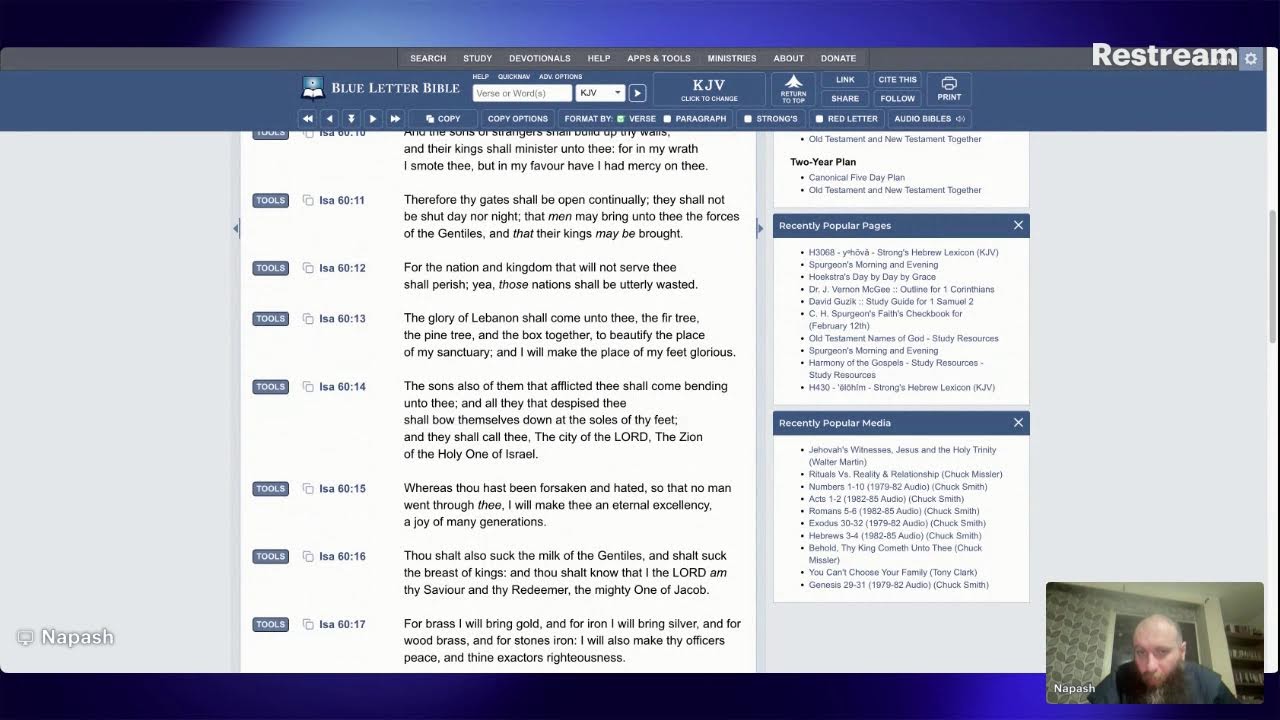Open the About menu
Viewport: 1280px width, 720px height.
(788, 58)
